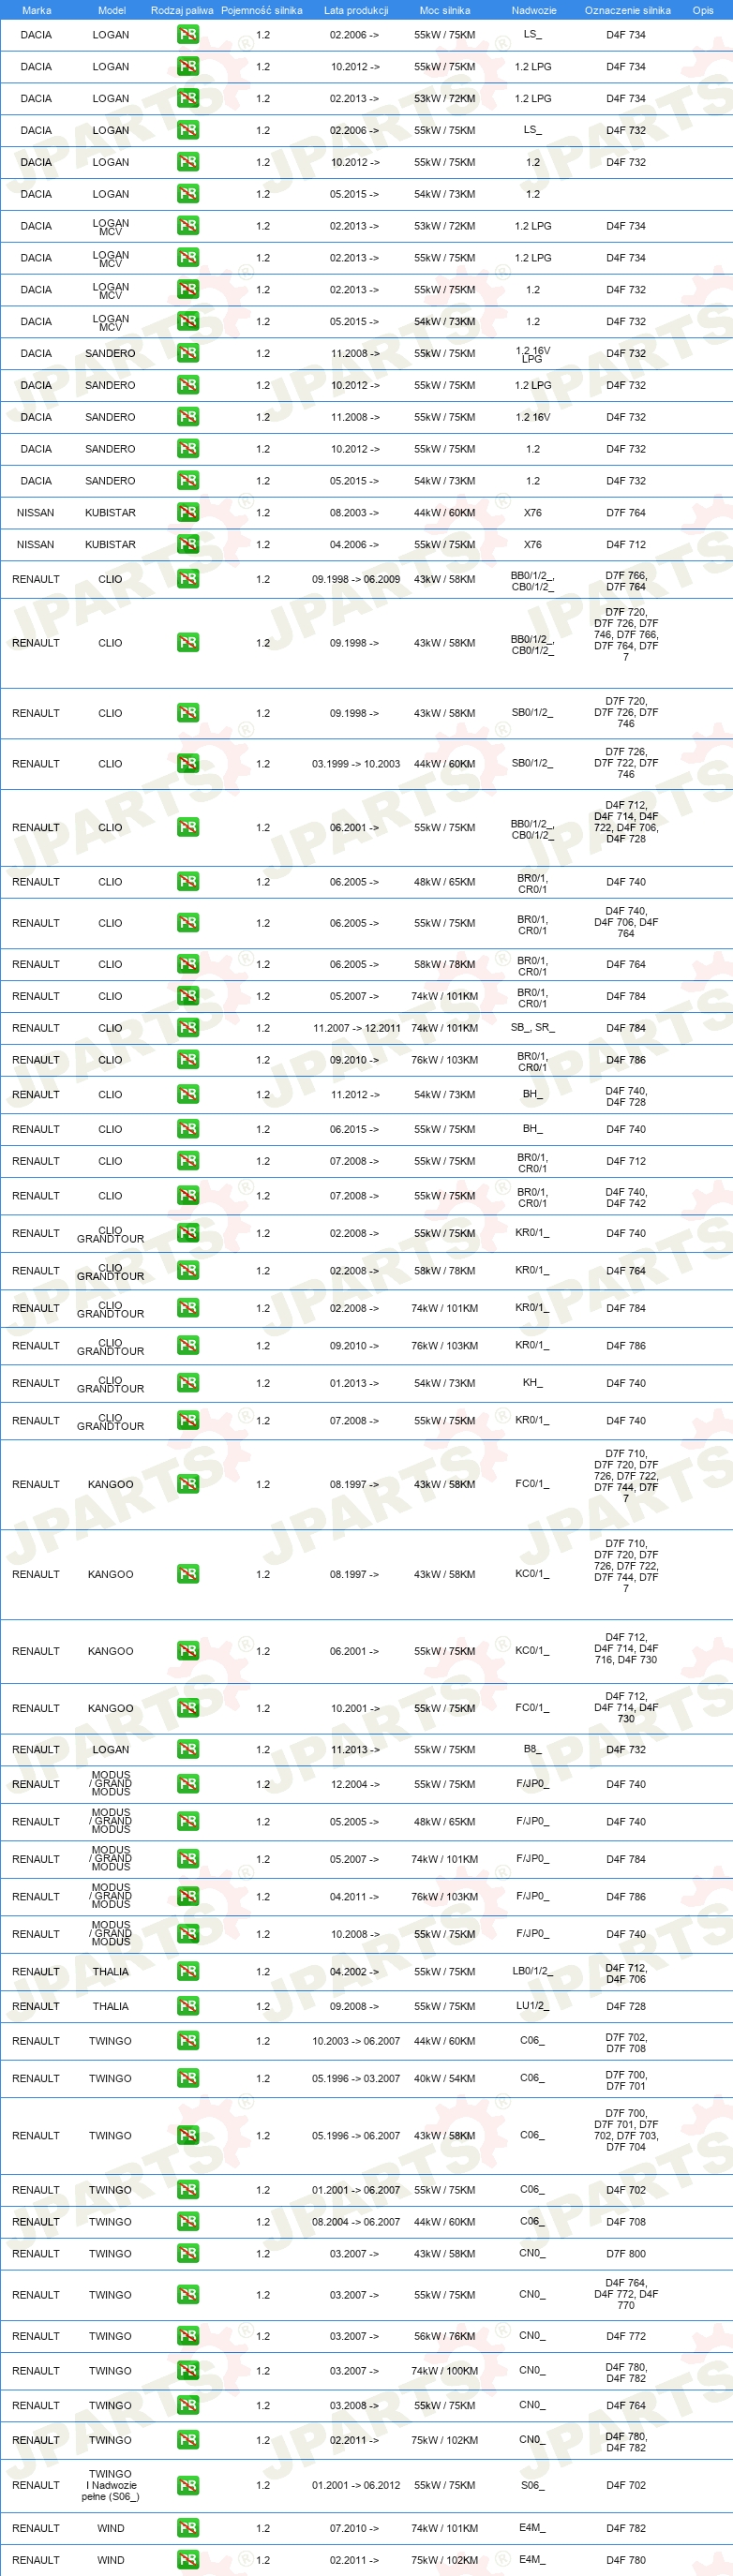Click fuel icon for Dacia Logan MCV 05.2015
733x2576 pixels.
click(188, 322)
